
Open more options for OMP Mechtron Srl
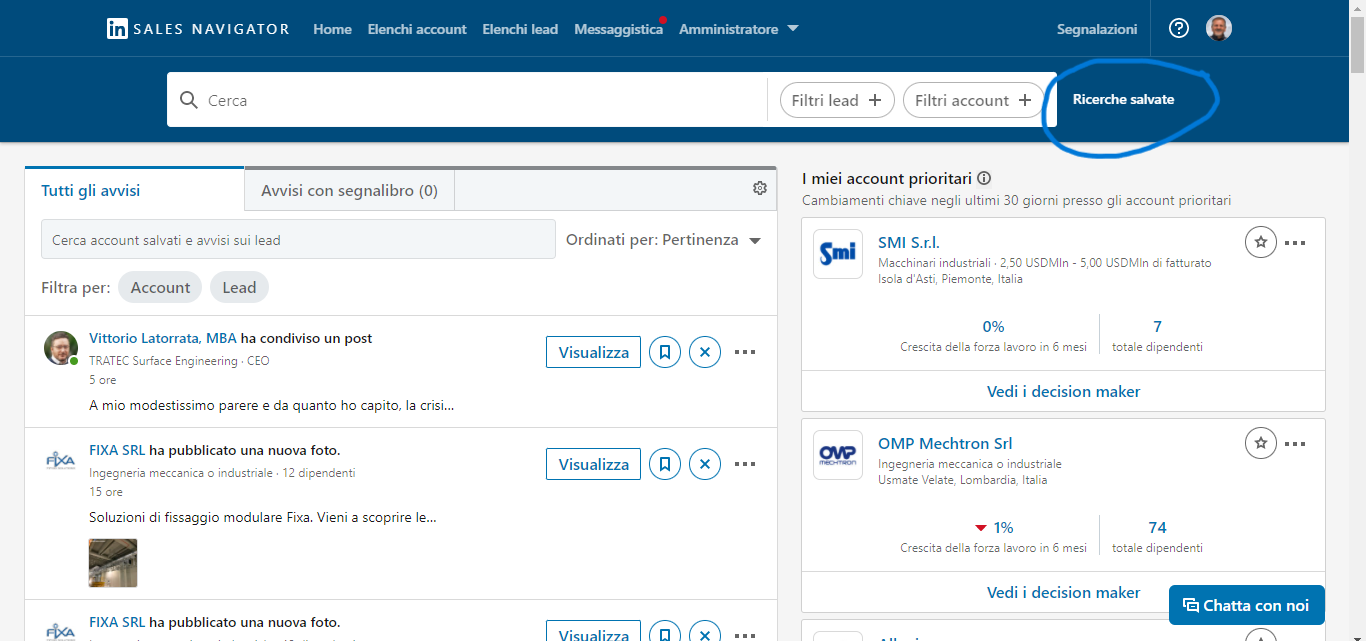point(1295,443)
